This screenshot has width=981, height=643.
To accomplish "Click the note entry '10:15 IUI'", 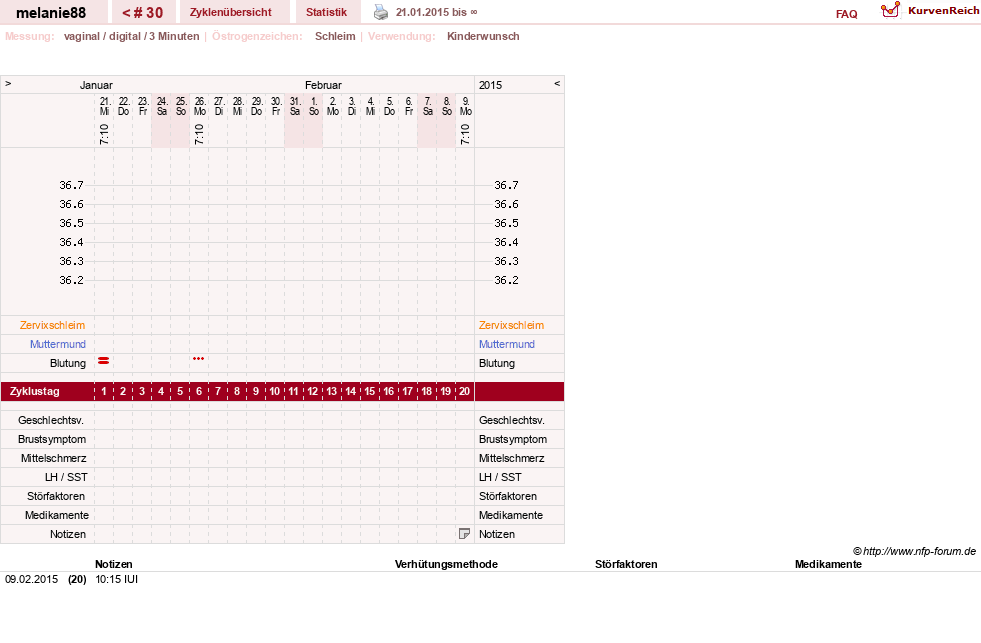I will [x=116, y=579].
